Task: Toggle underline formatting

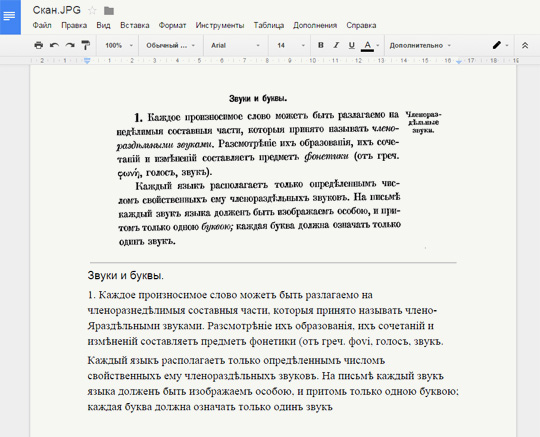Action: 351,45
